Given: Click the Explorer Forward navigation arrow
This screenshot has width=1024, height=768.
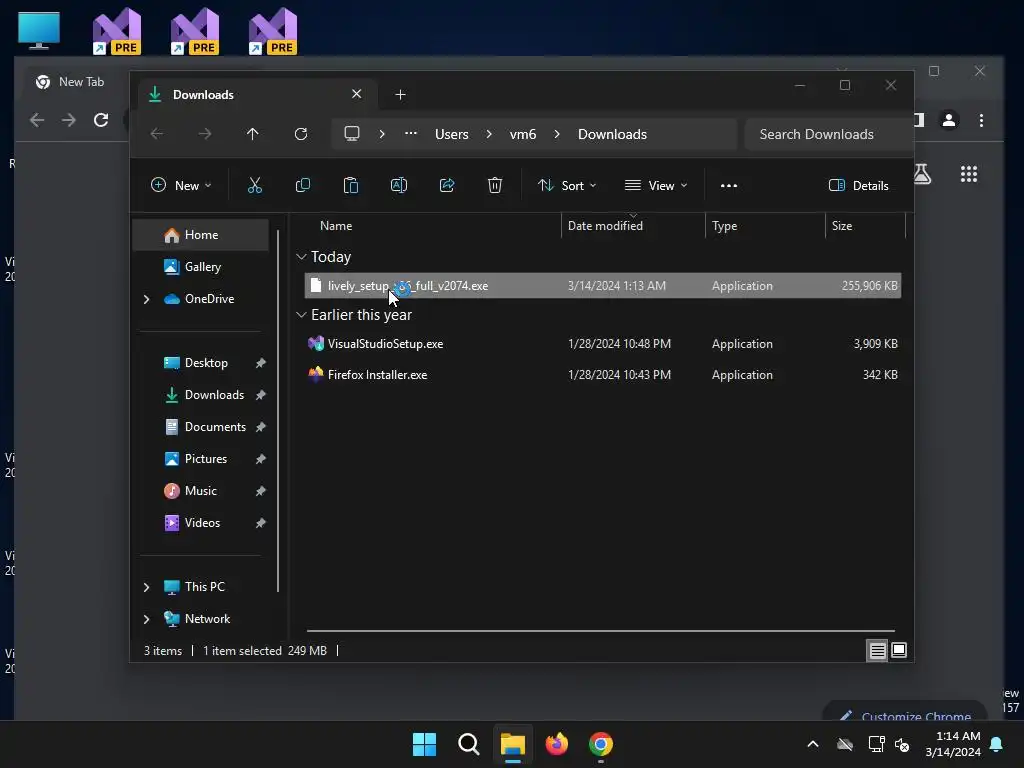Looking at the screenshot, I should point(205,134).
